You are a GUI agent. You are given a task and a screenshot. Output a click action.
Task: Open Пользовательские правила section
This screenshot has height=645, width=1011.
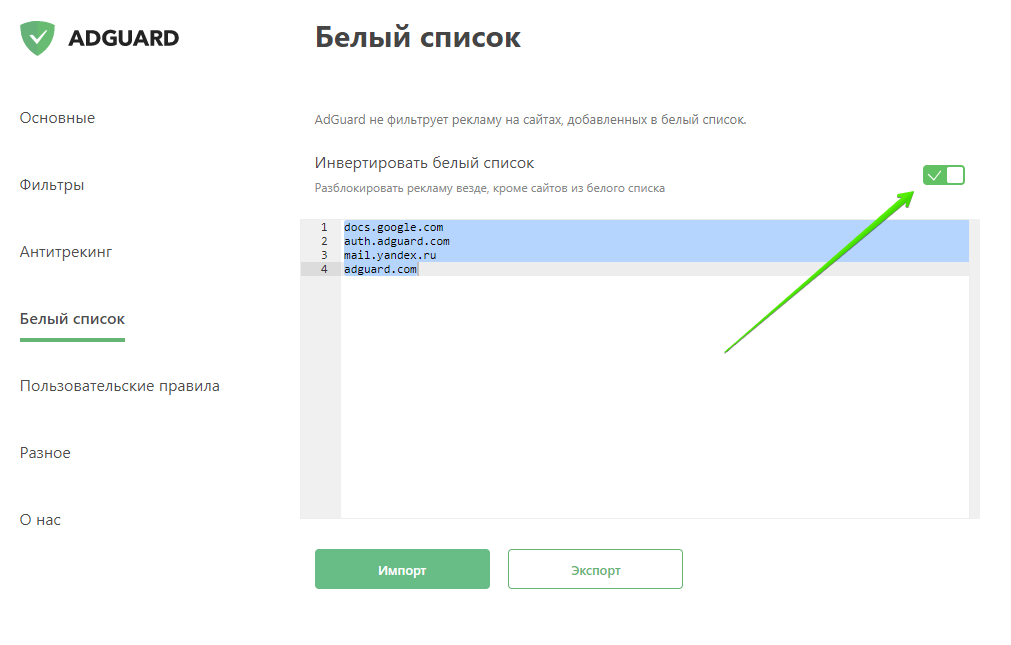tap(120, 386)
